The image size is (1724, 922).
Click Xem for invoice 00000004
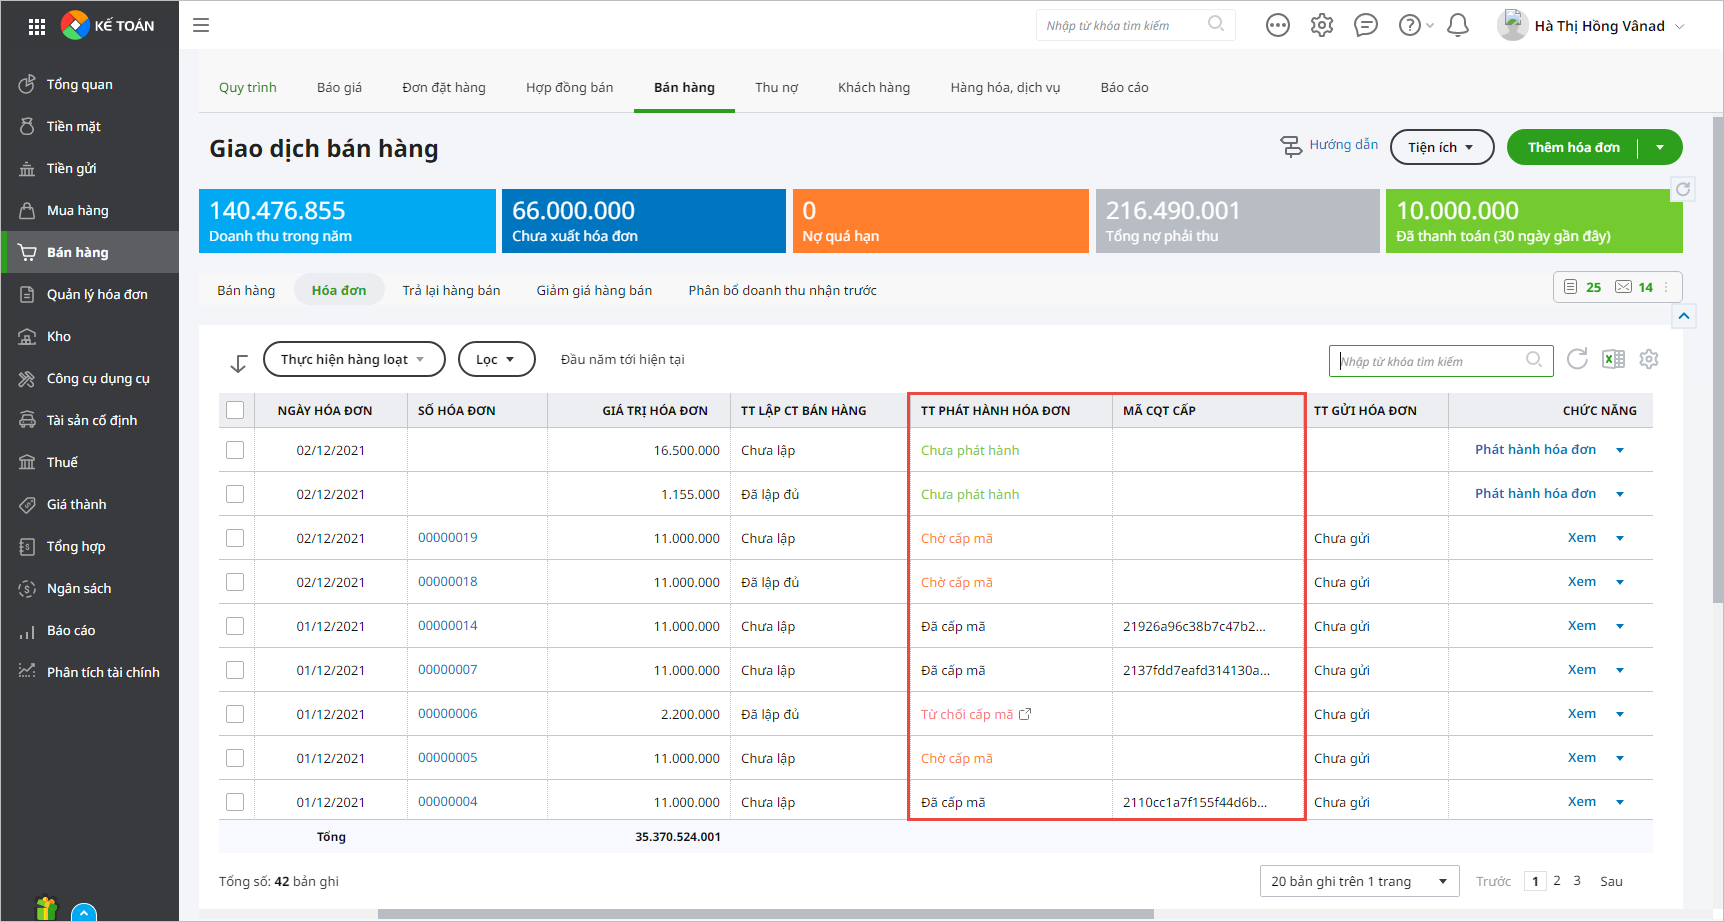(1581, 802)
